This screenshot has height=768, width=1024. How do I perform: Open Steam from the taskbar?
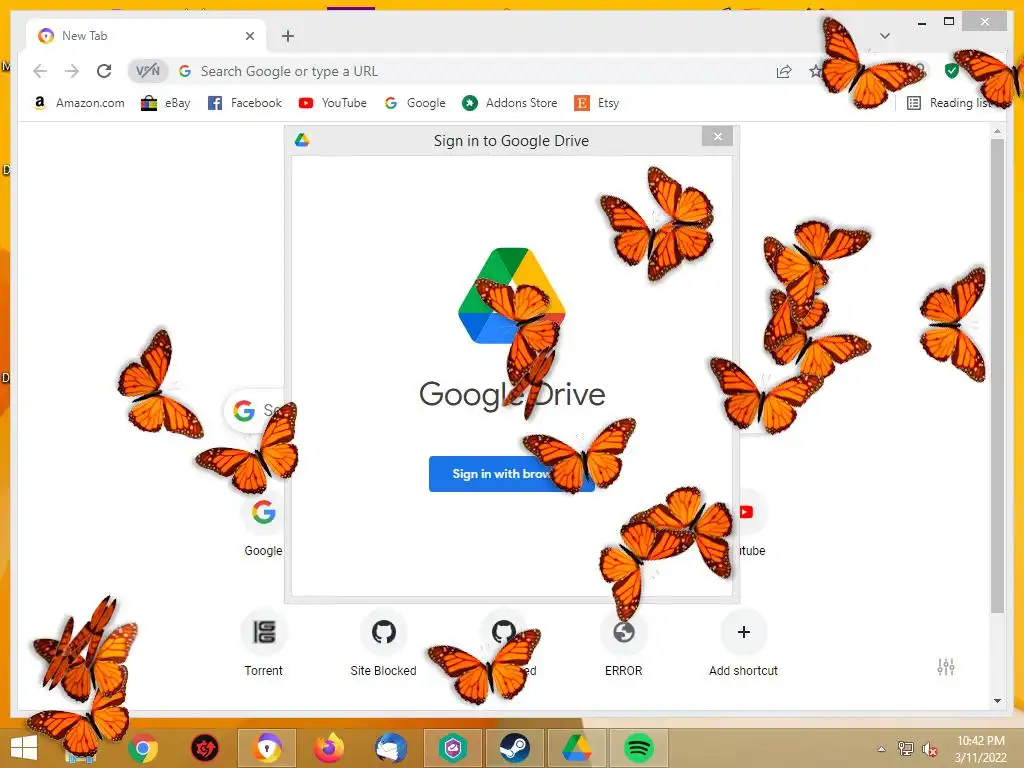click(515, 748)
